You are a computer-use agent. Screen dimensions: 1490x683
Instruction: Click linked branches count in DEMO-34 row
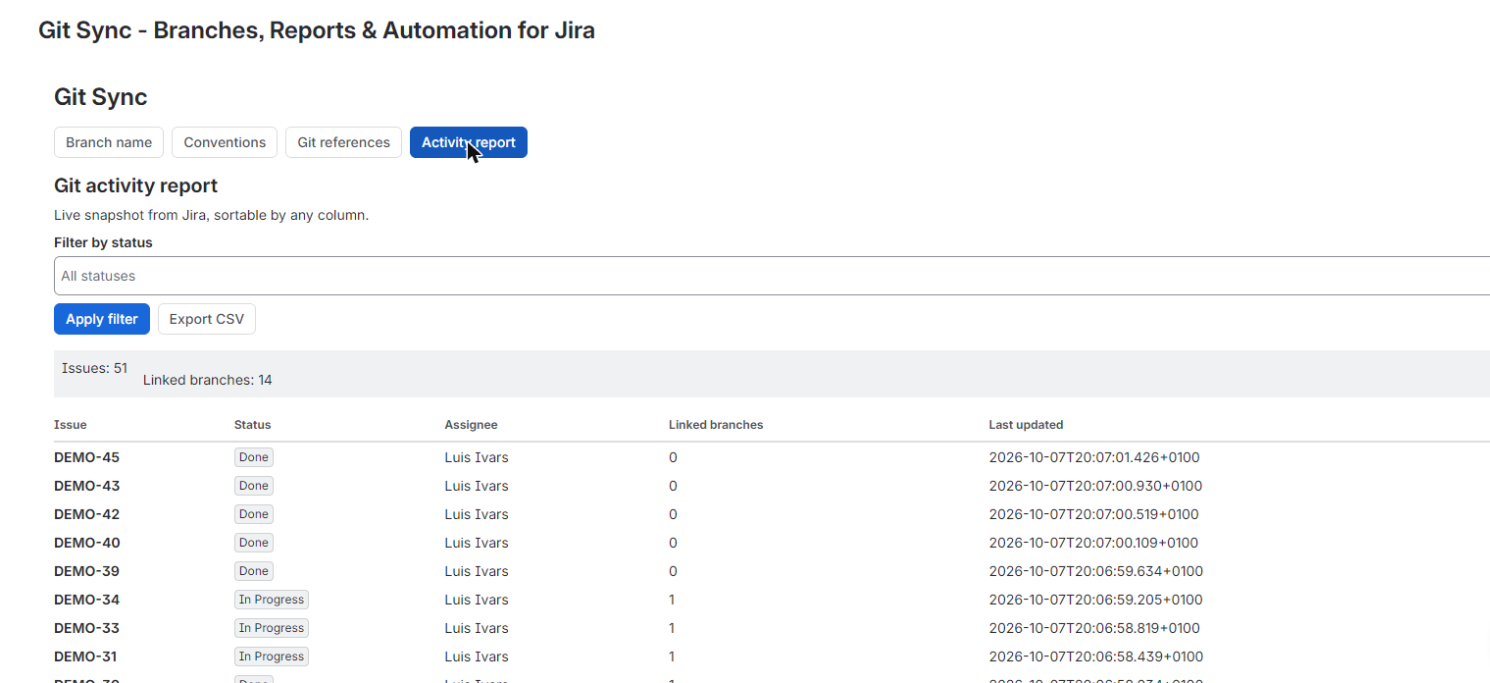(672, 600)
